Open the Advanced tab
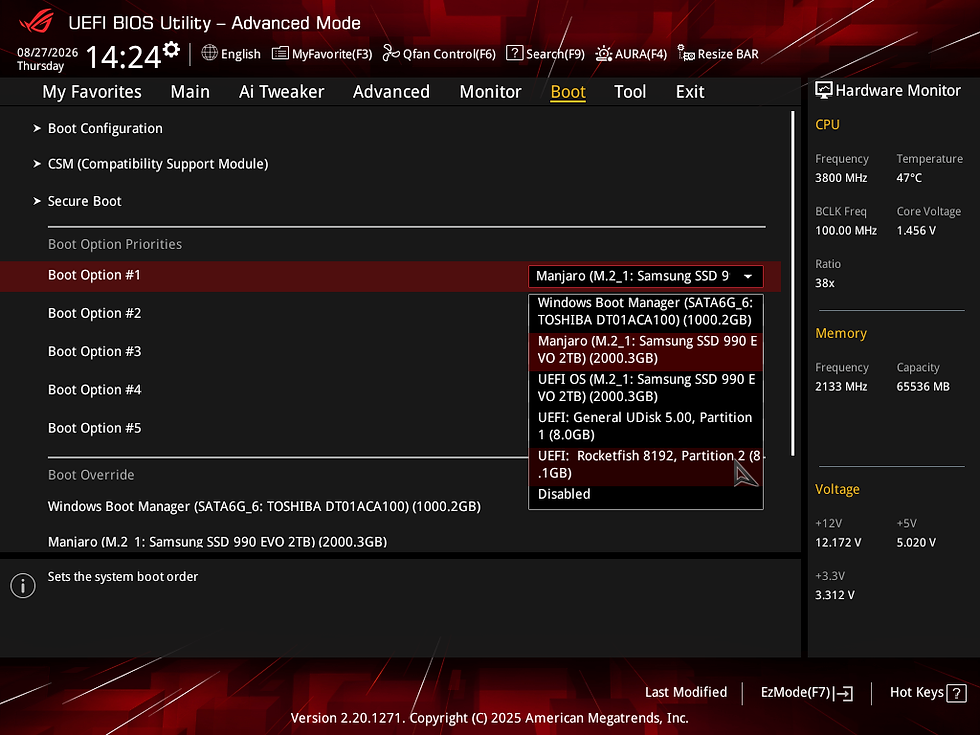The image size is (980, 735). click(x=391, y=92)
